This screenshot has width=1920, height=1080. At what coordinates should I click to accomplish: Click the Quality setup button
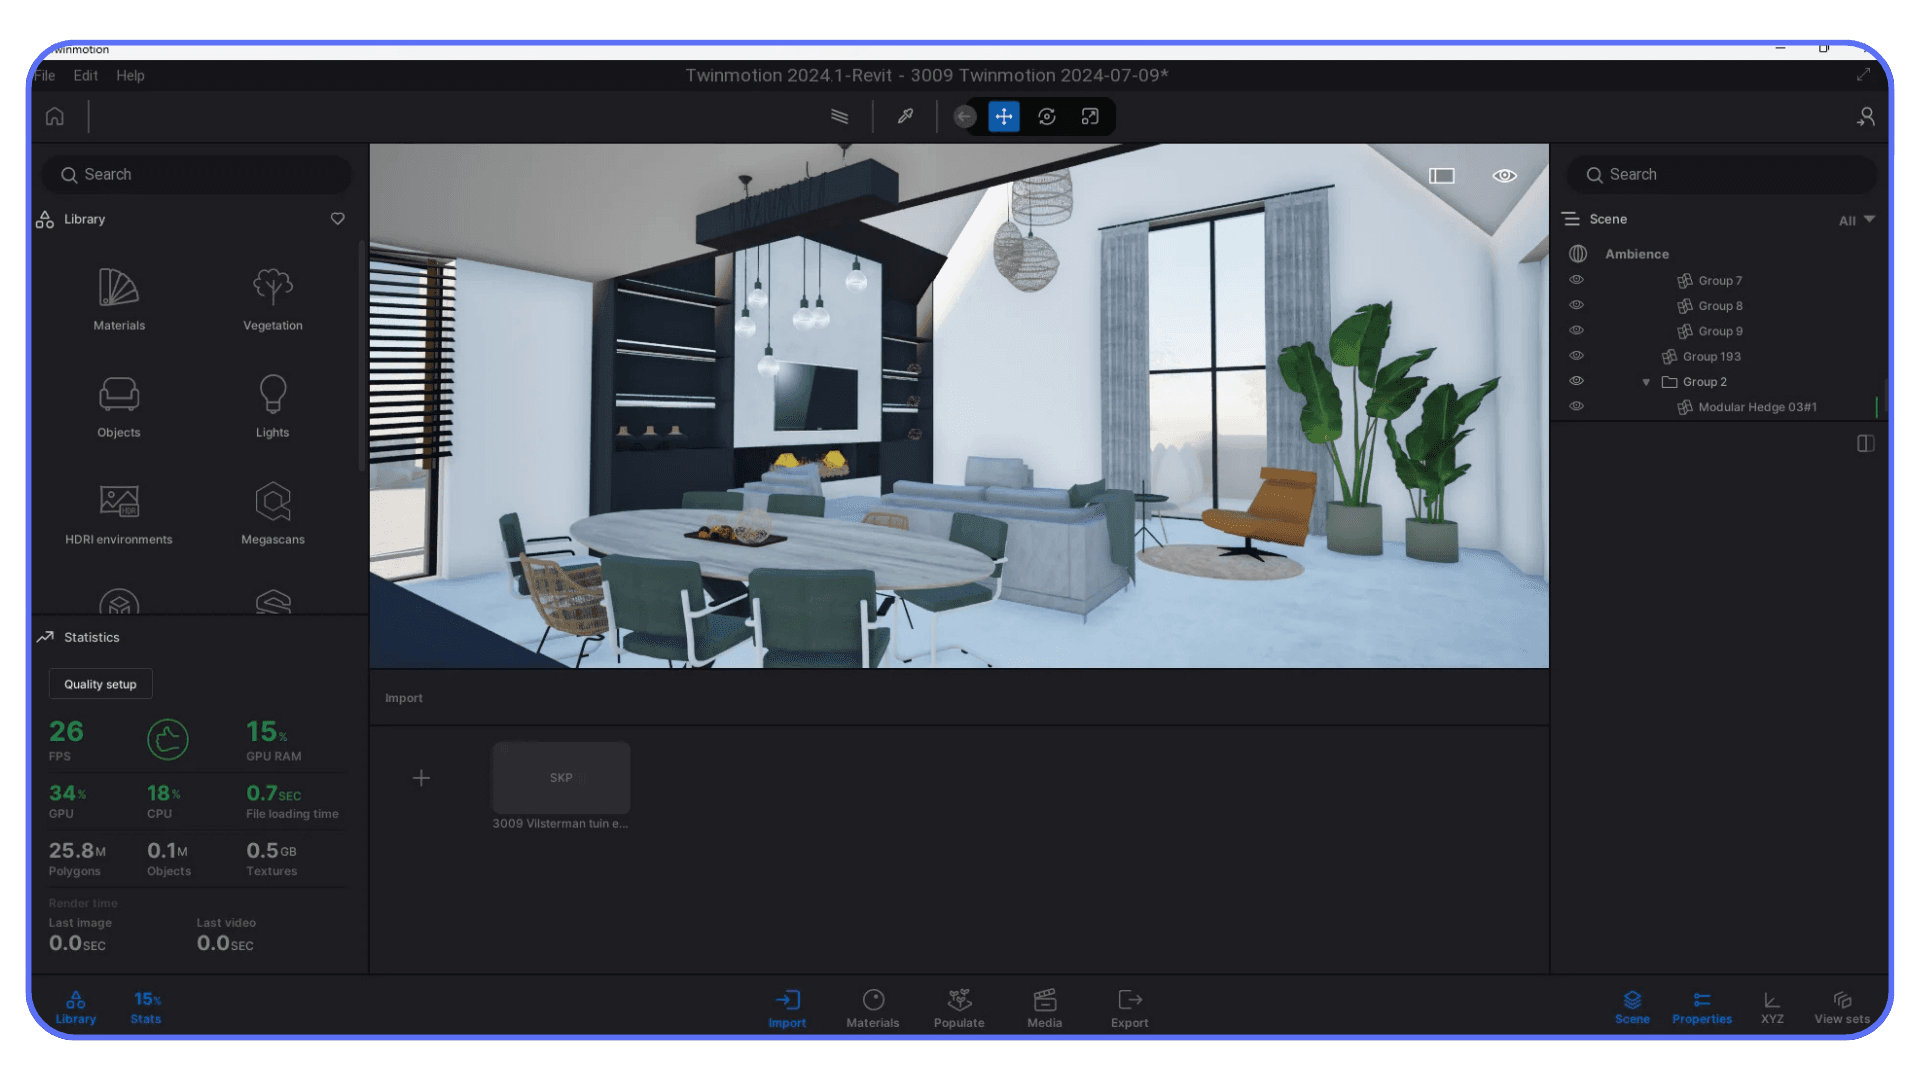100,683
